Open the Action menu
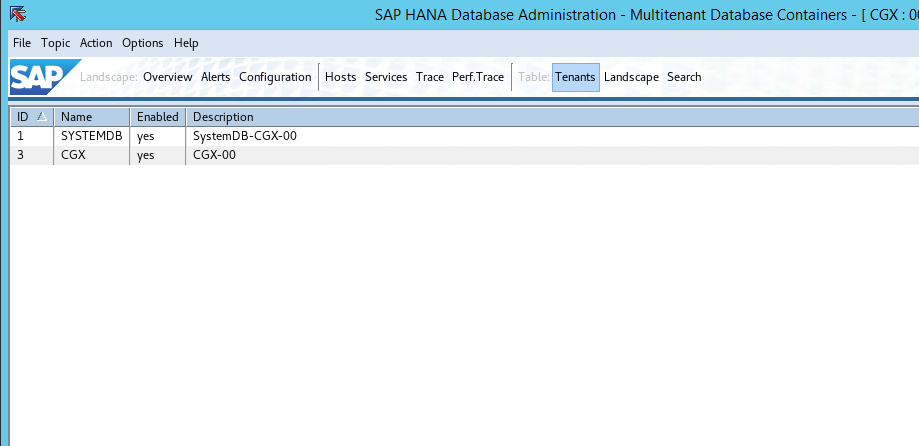This screenshot has width=919, height=446. (x=96, y=43)
